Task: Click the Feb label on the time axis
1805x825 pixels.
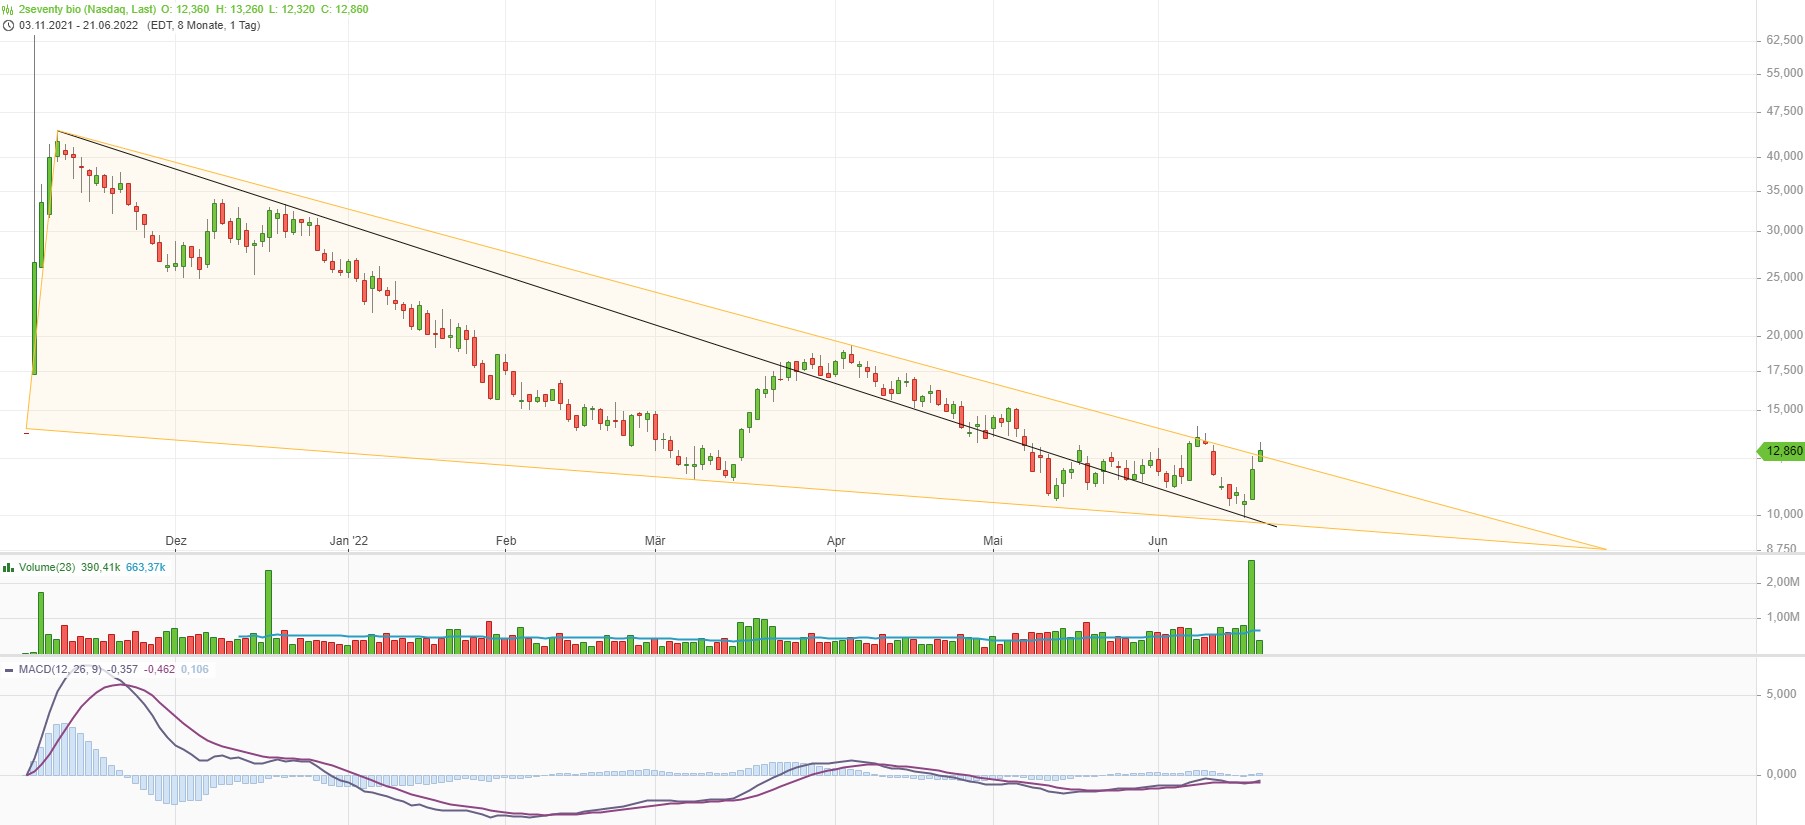Action: point(506,541)
